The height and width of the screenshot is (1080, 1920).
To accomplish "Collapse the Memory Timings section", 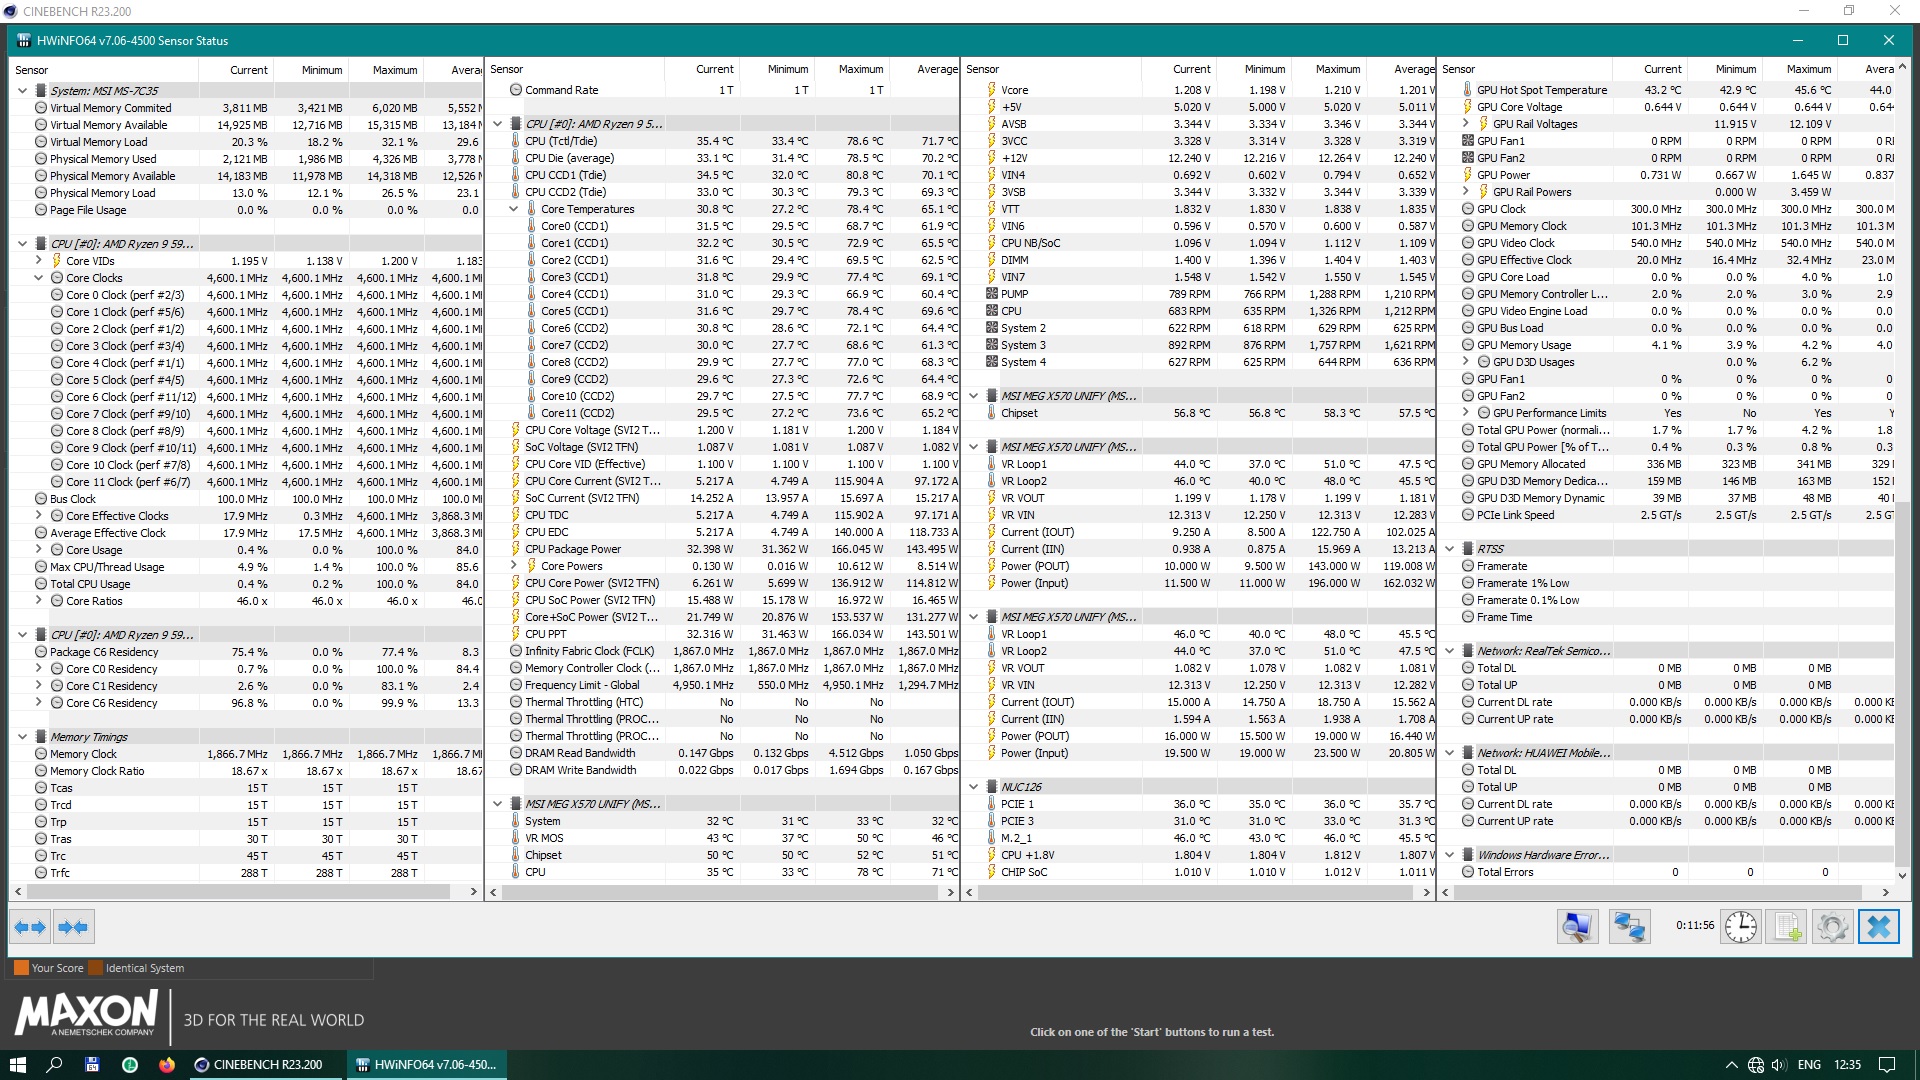I will (x=22, y=737).
